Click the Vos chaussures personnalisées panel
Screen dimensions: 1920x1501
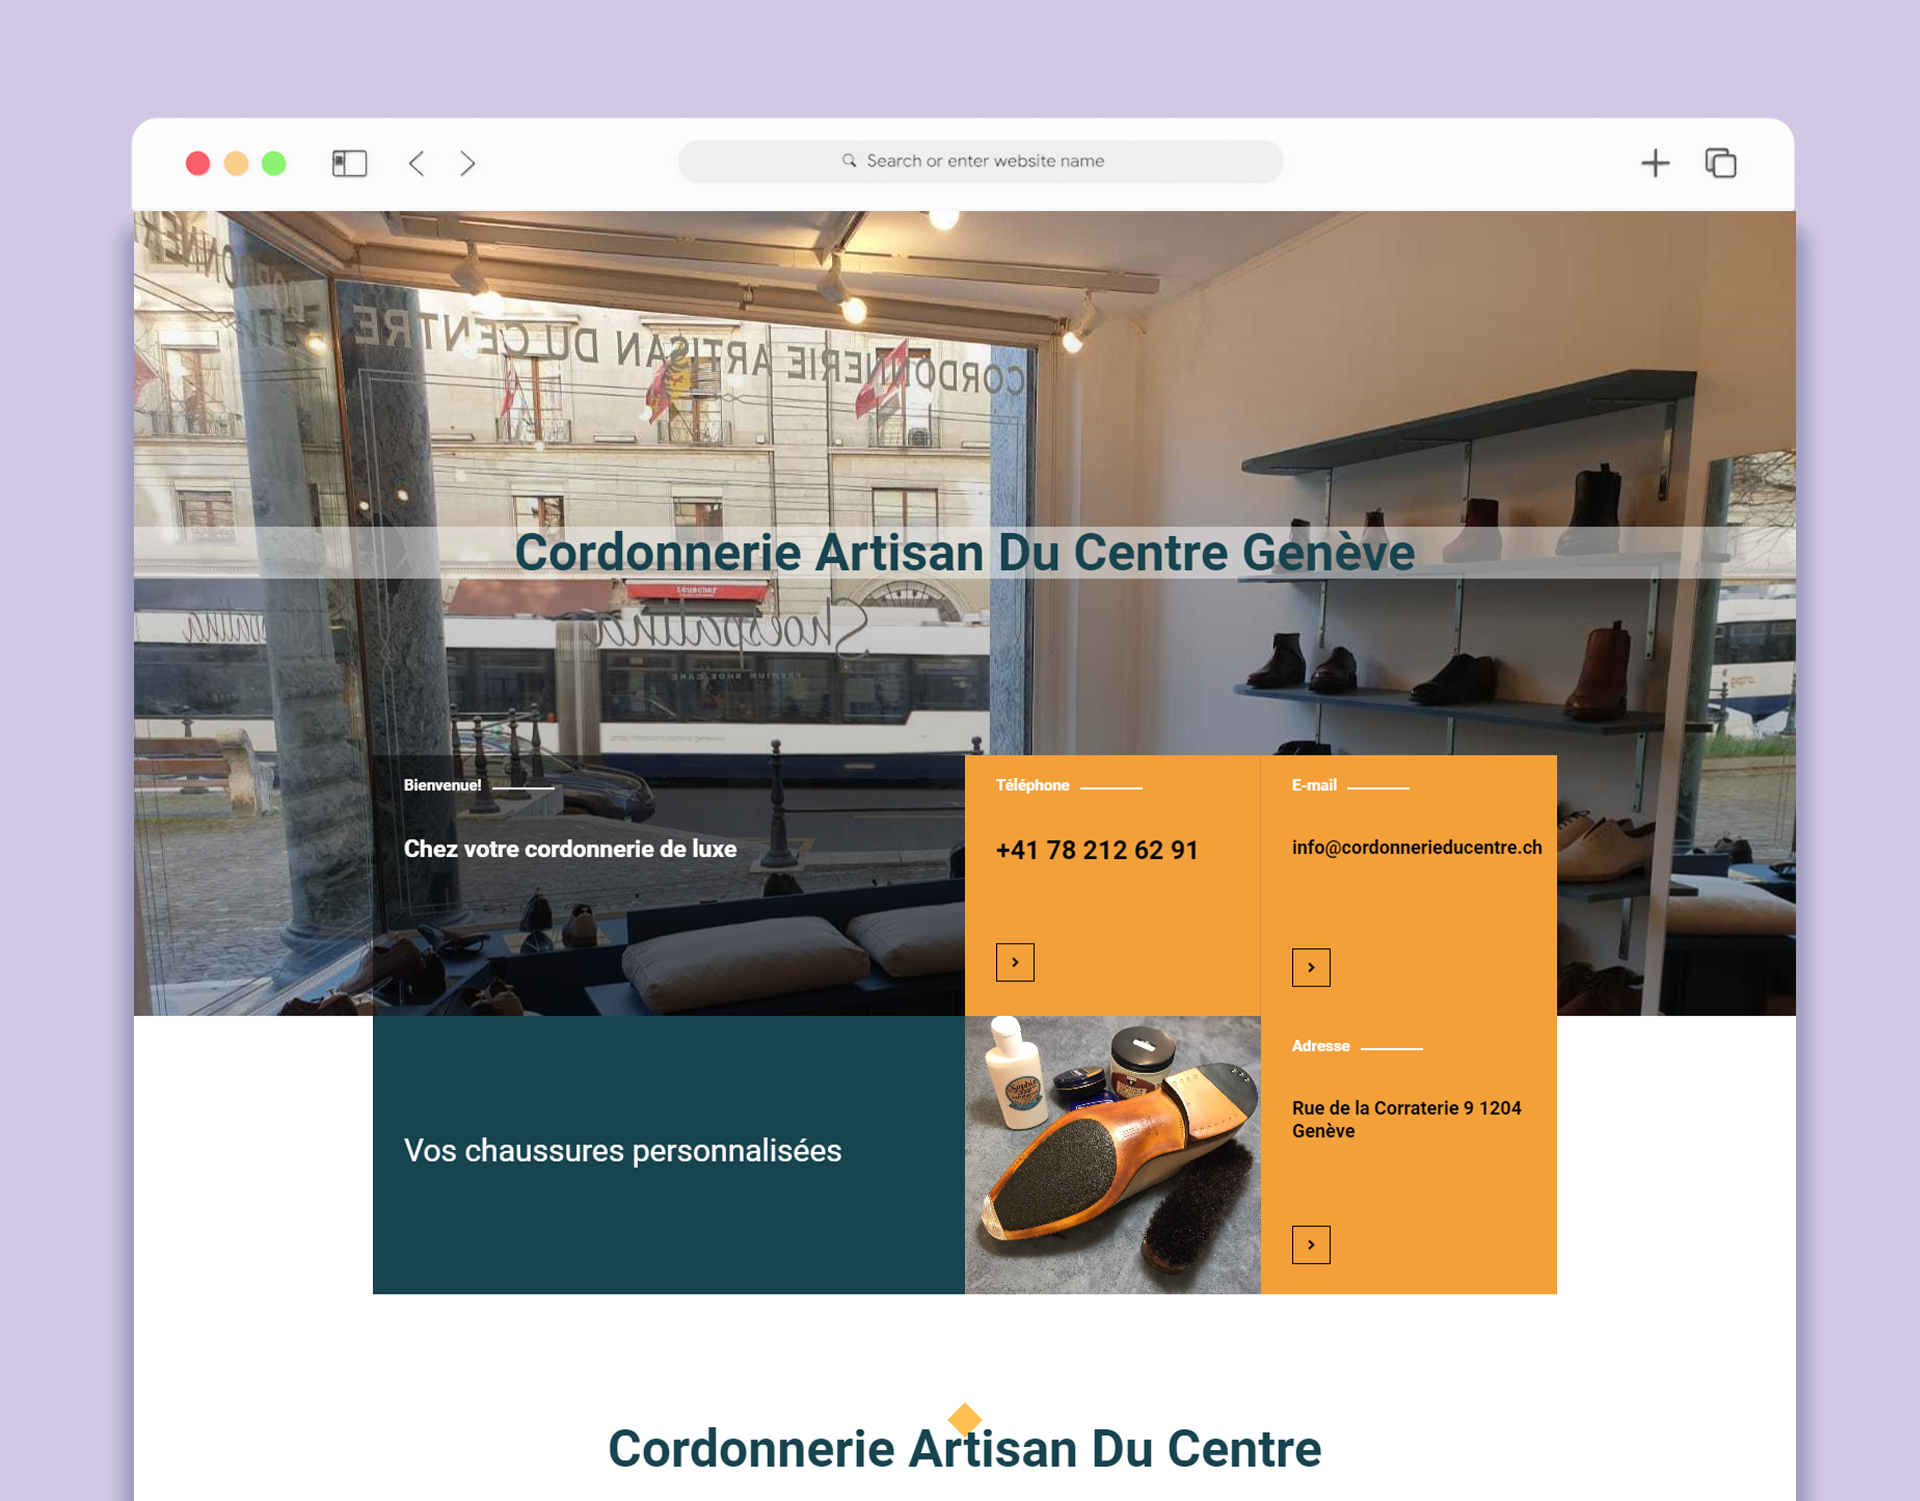coord(669,1155)
